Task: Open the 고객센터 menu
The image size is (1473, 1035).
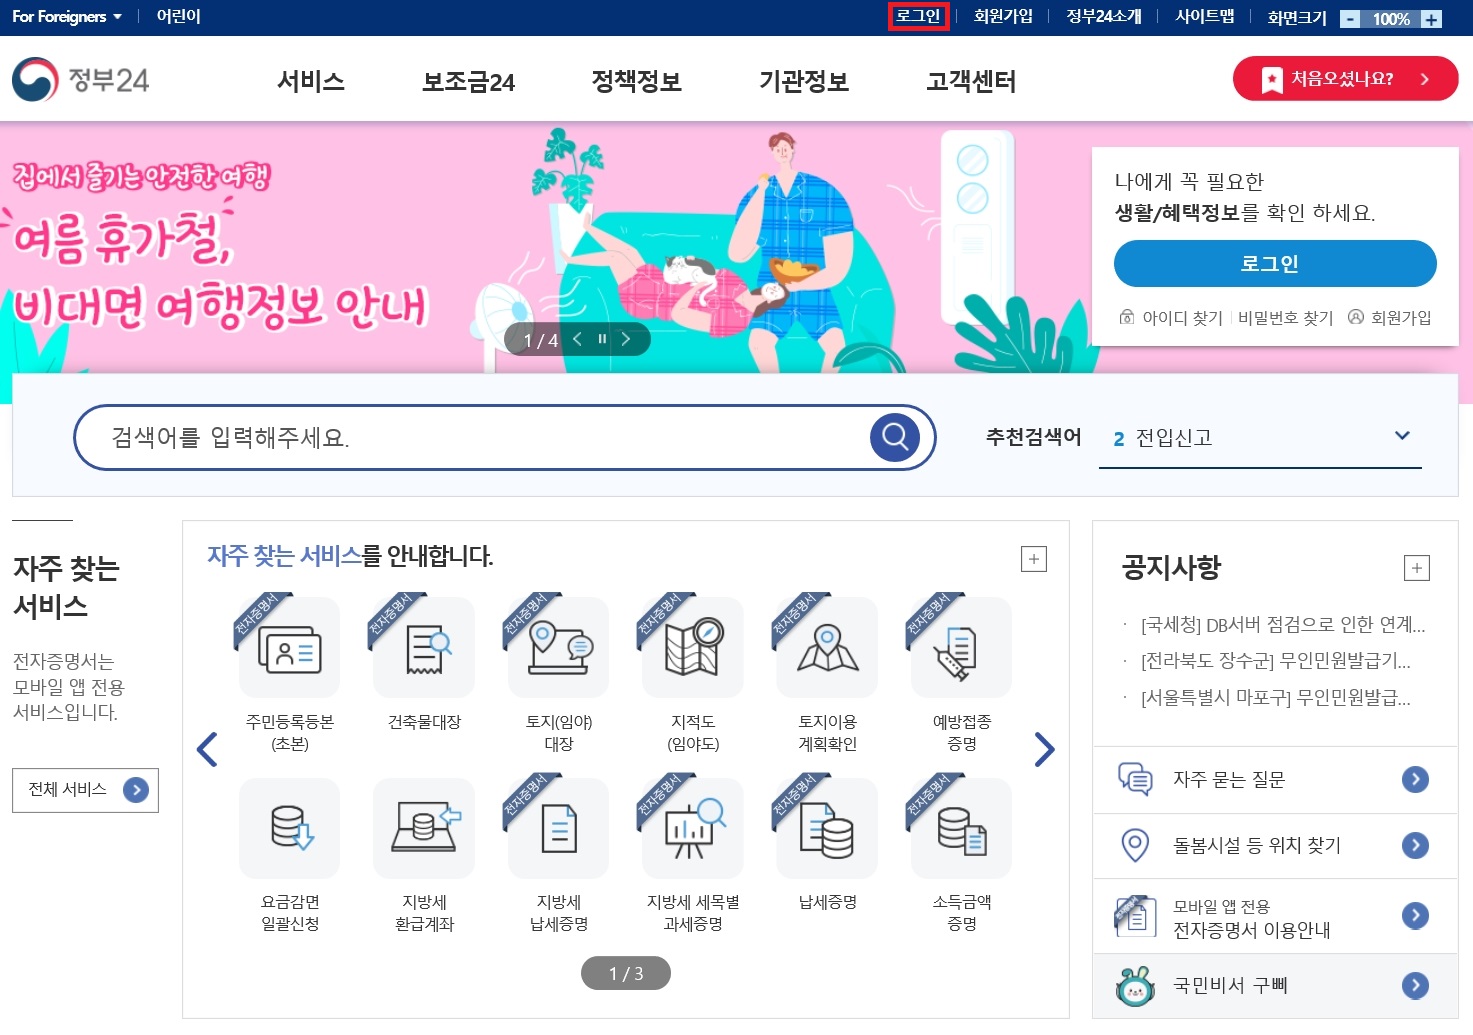Action: click(971, 81)
